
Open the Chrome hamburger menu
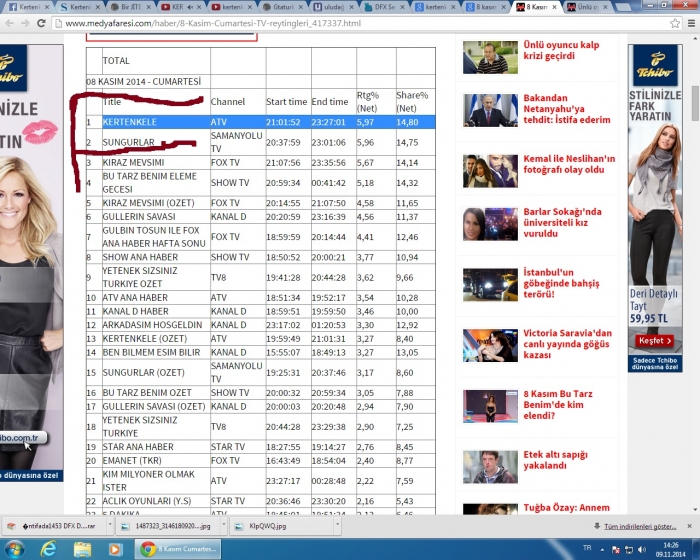691,23
